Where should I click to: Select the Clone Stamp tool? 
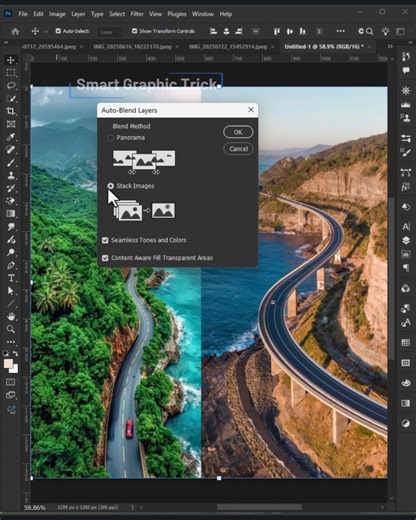click(11, 175)
